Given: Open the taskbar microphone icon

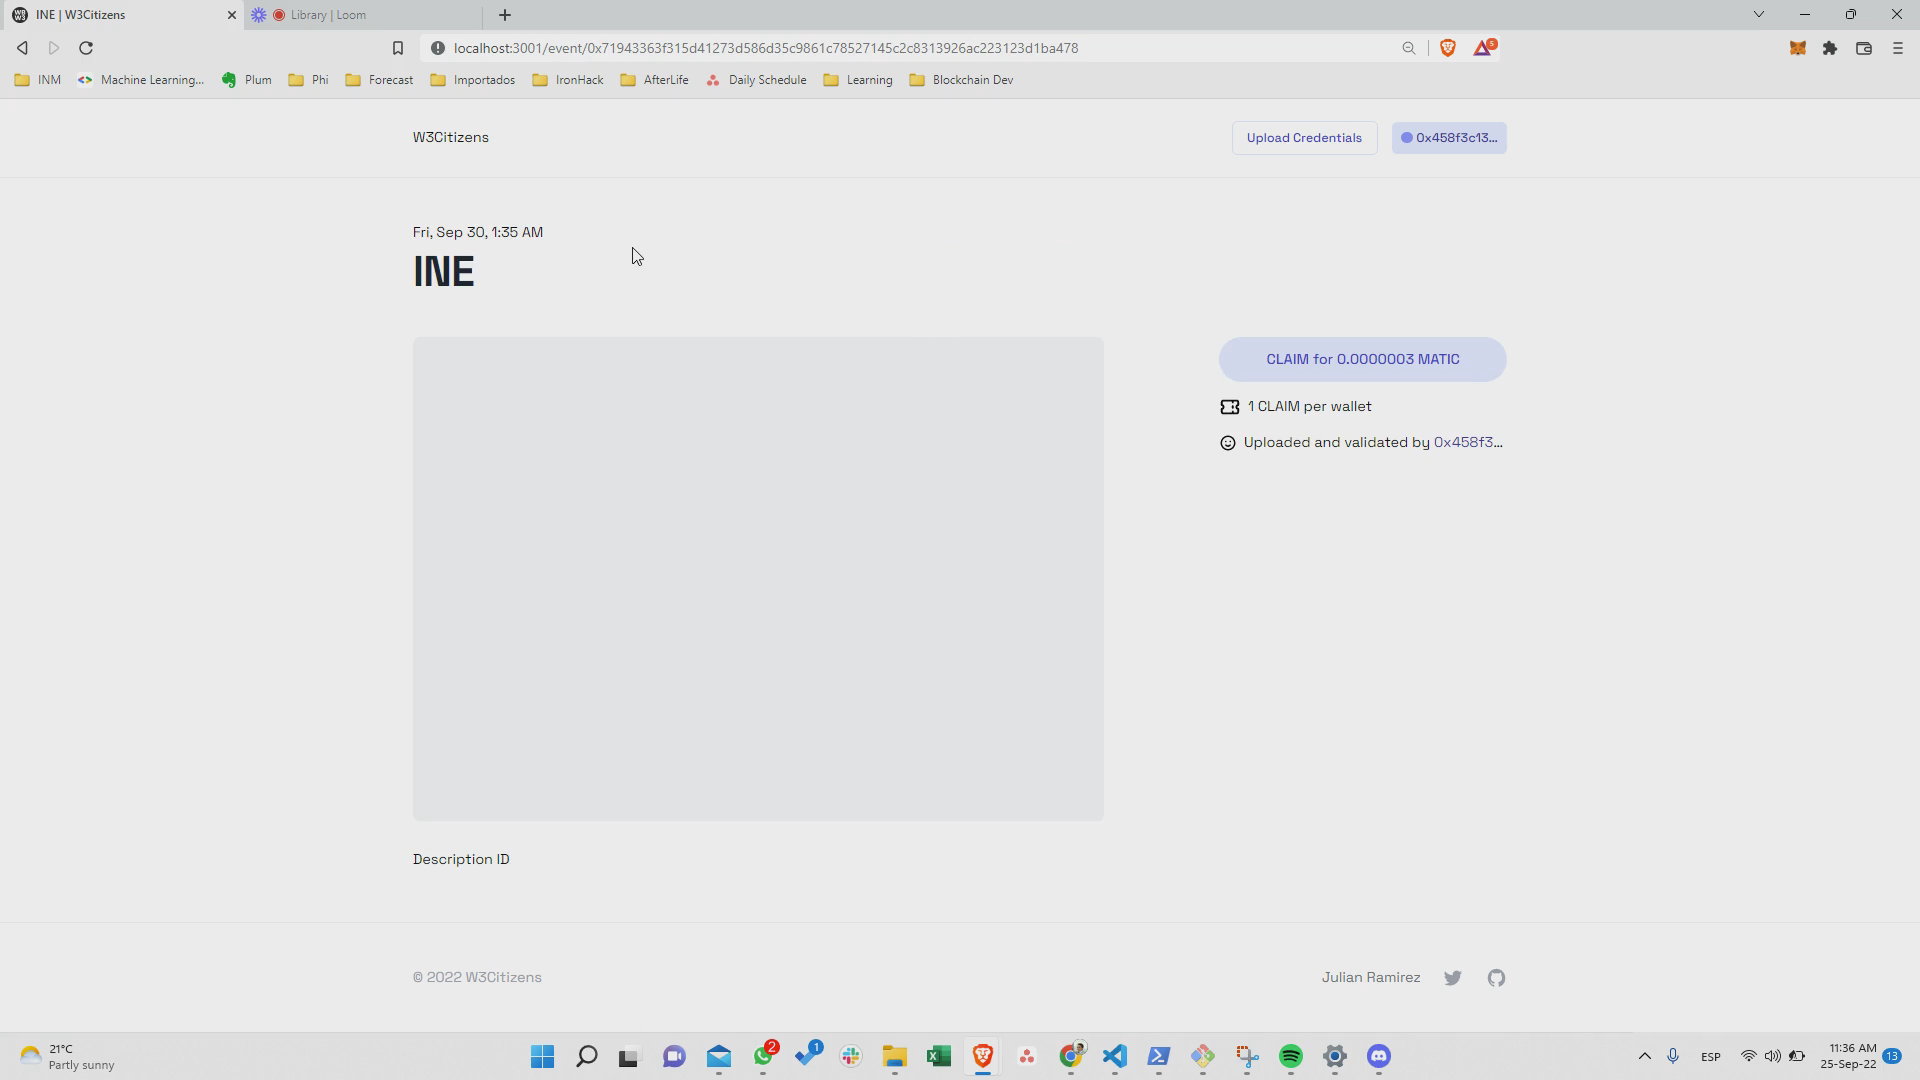Looking at the screenshot, I should click(x=1673, y=1056).
